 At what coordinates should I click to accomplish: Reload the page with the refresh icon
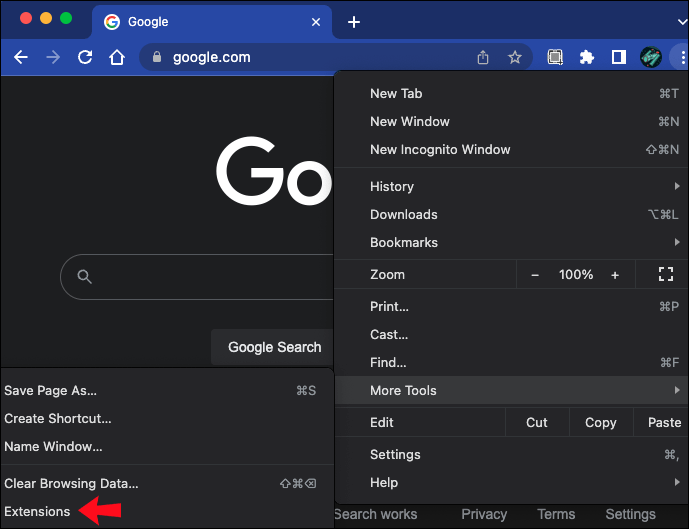tap(85, 57)
